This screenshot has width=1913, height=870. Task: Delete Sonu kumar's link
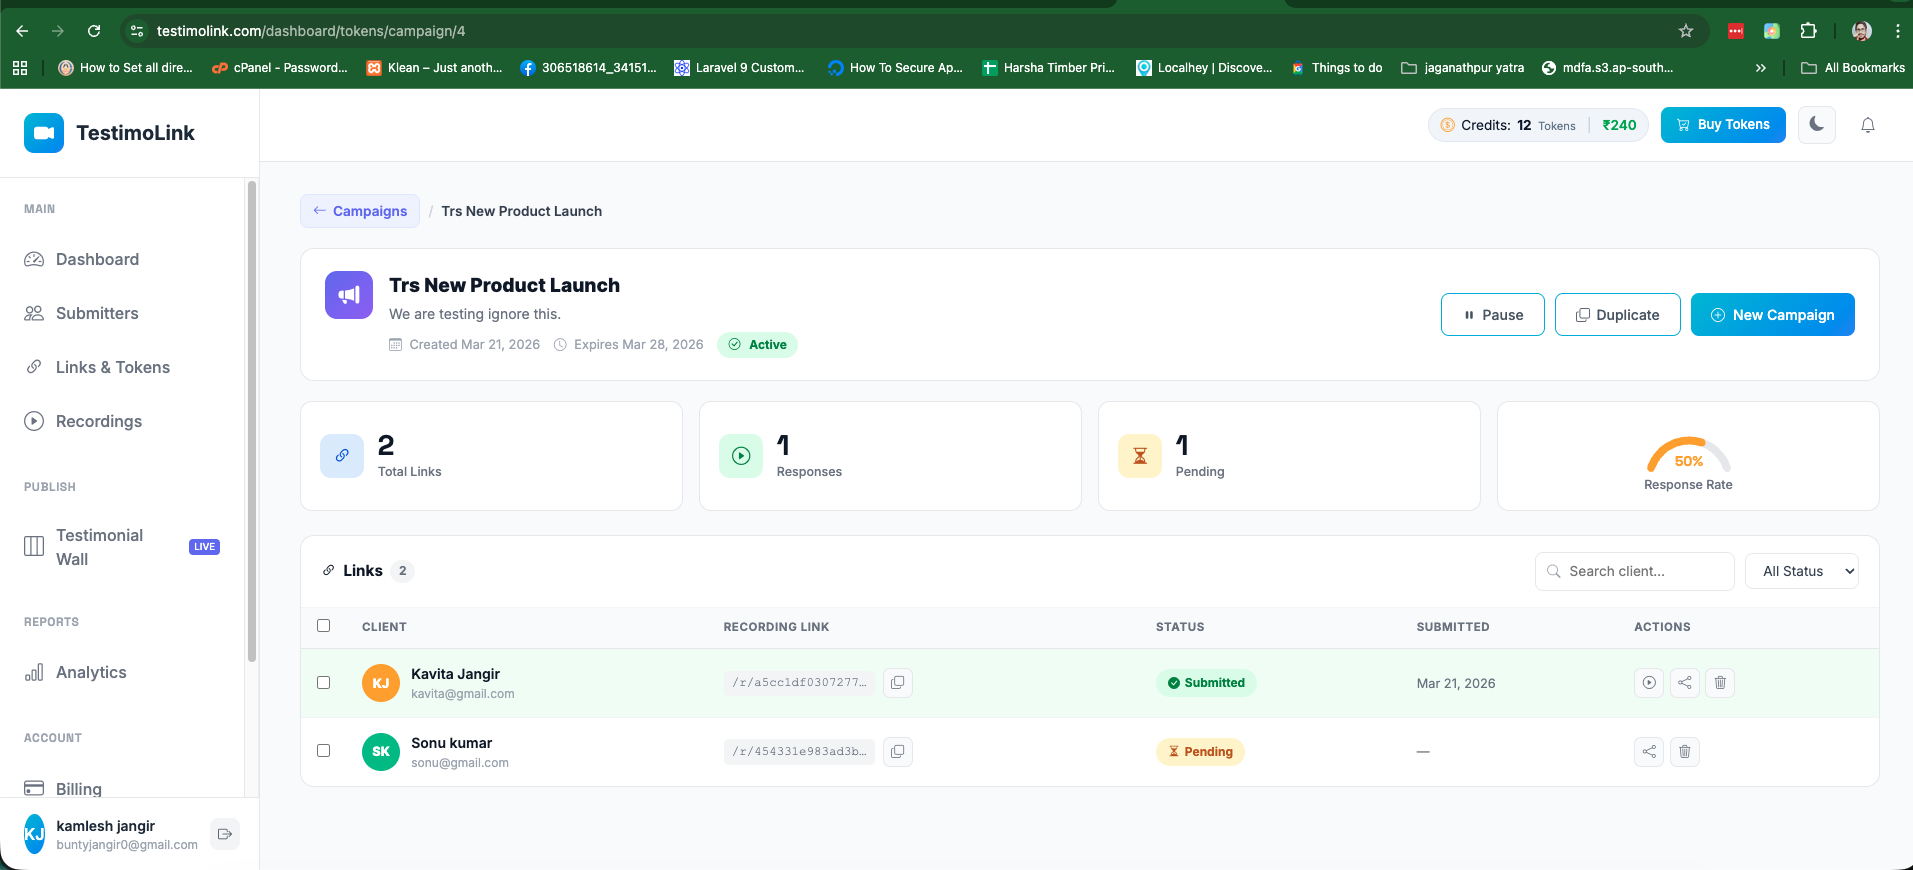click(x=1685, y=751)
